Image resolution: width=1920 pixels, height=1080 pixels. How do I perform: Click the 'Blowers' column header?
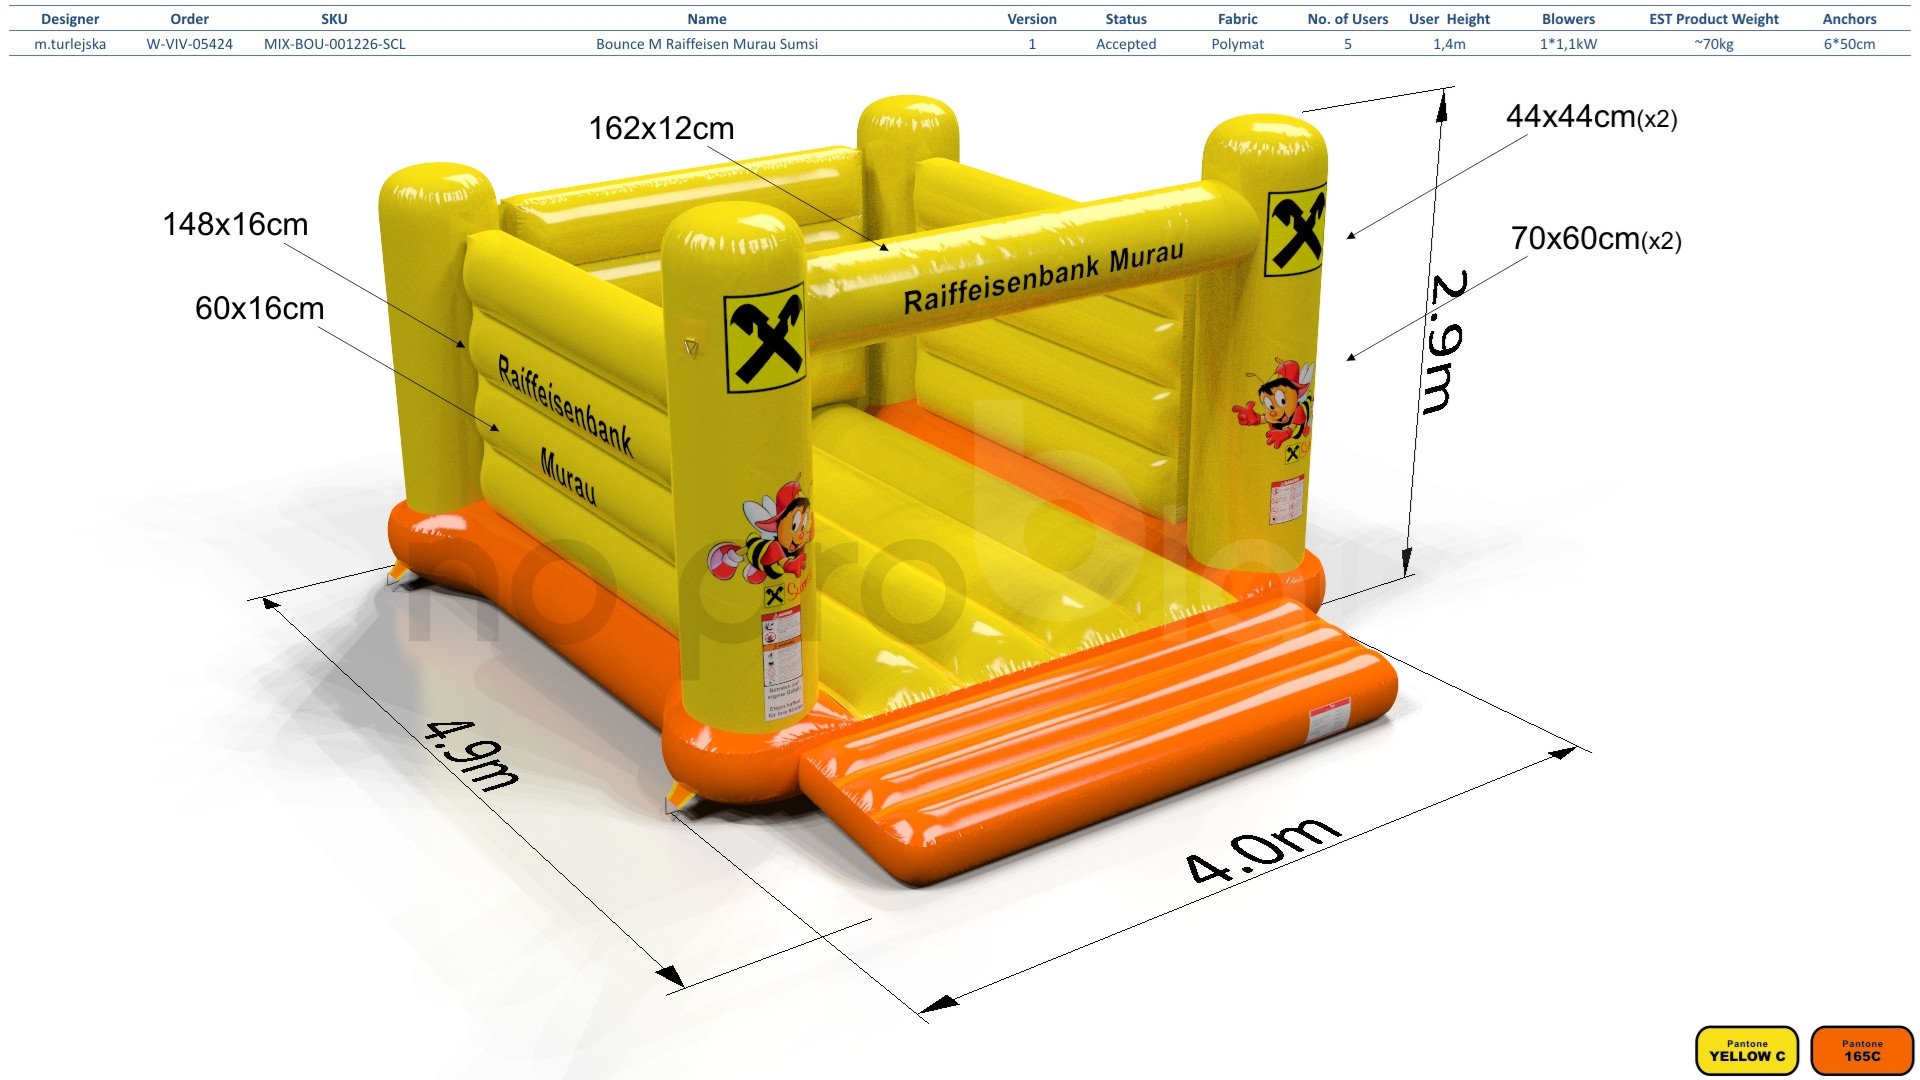(x=1568, y=19)
